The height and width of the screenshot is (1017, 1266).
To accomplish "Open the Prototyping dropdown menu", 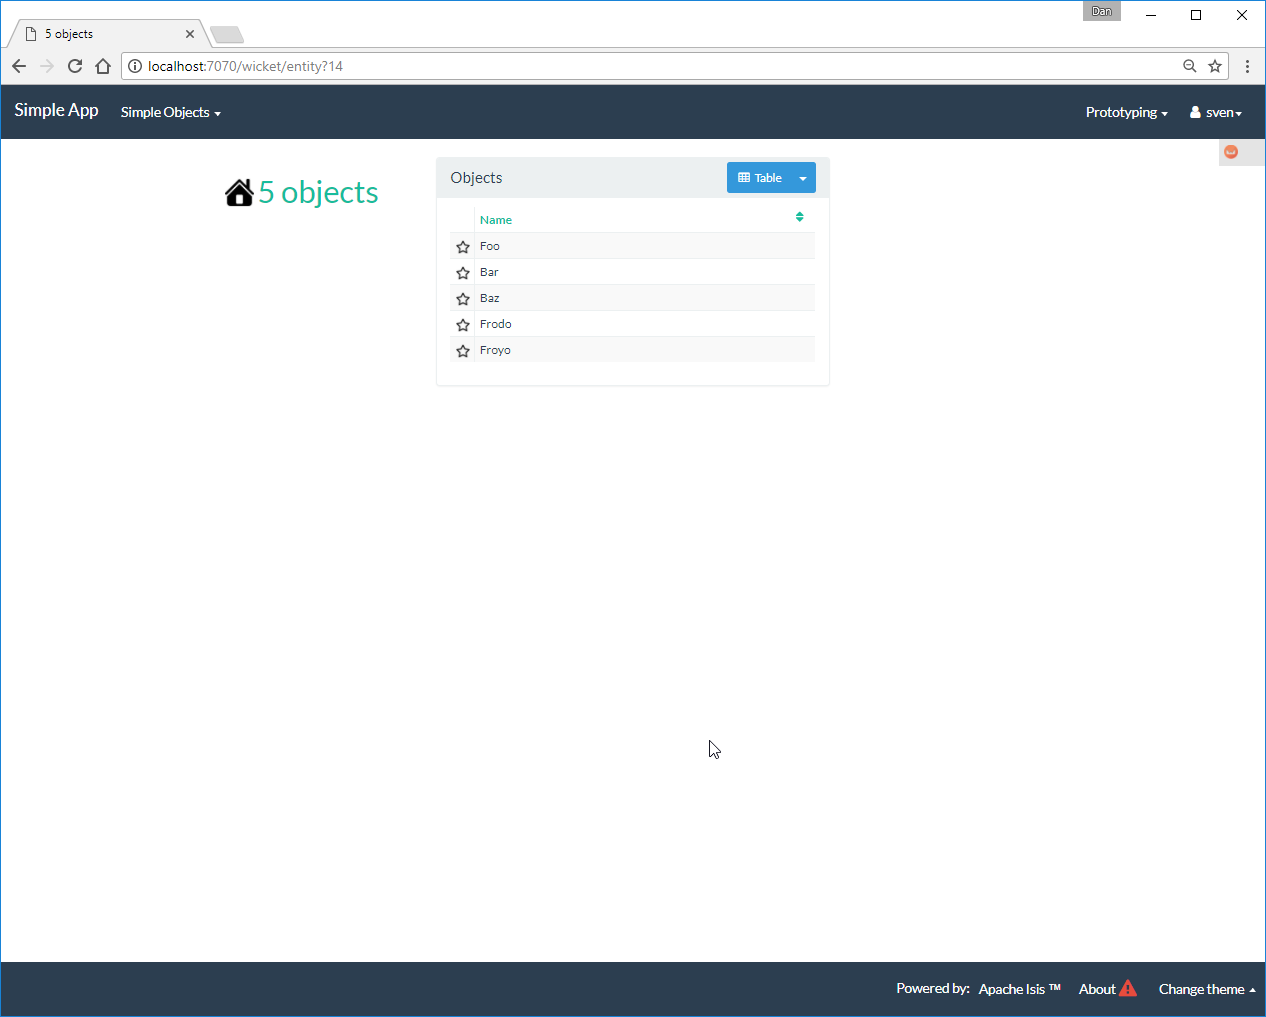I will pyautogui.click(x=1126, y=112).
